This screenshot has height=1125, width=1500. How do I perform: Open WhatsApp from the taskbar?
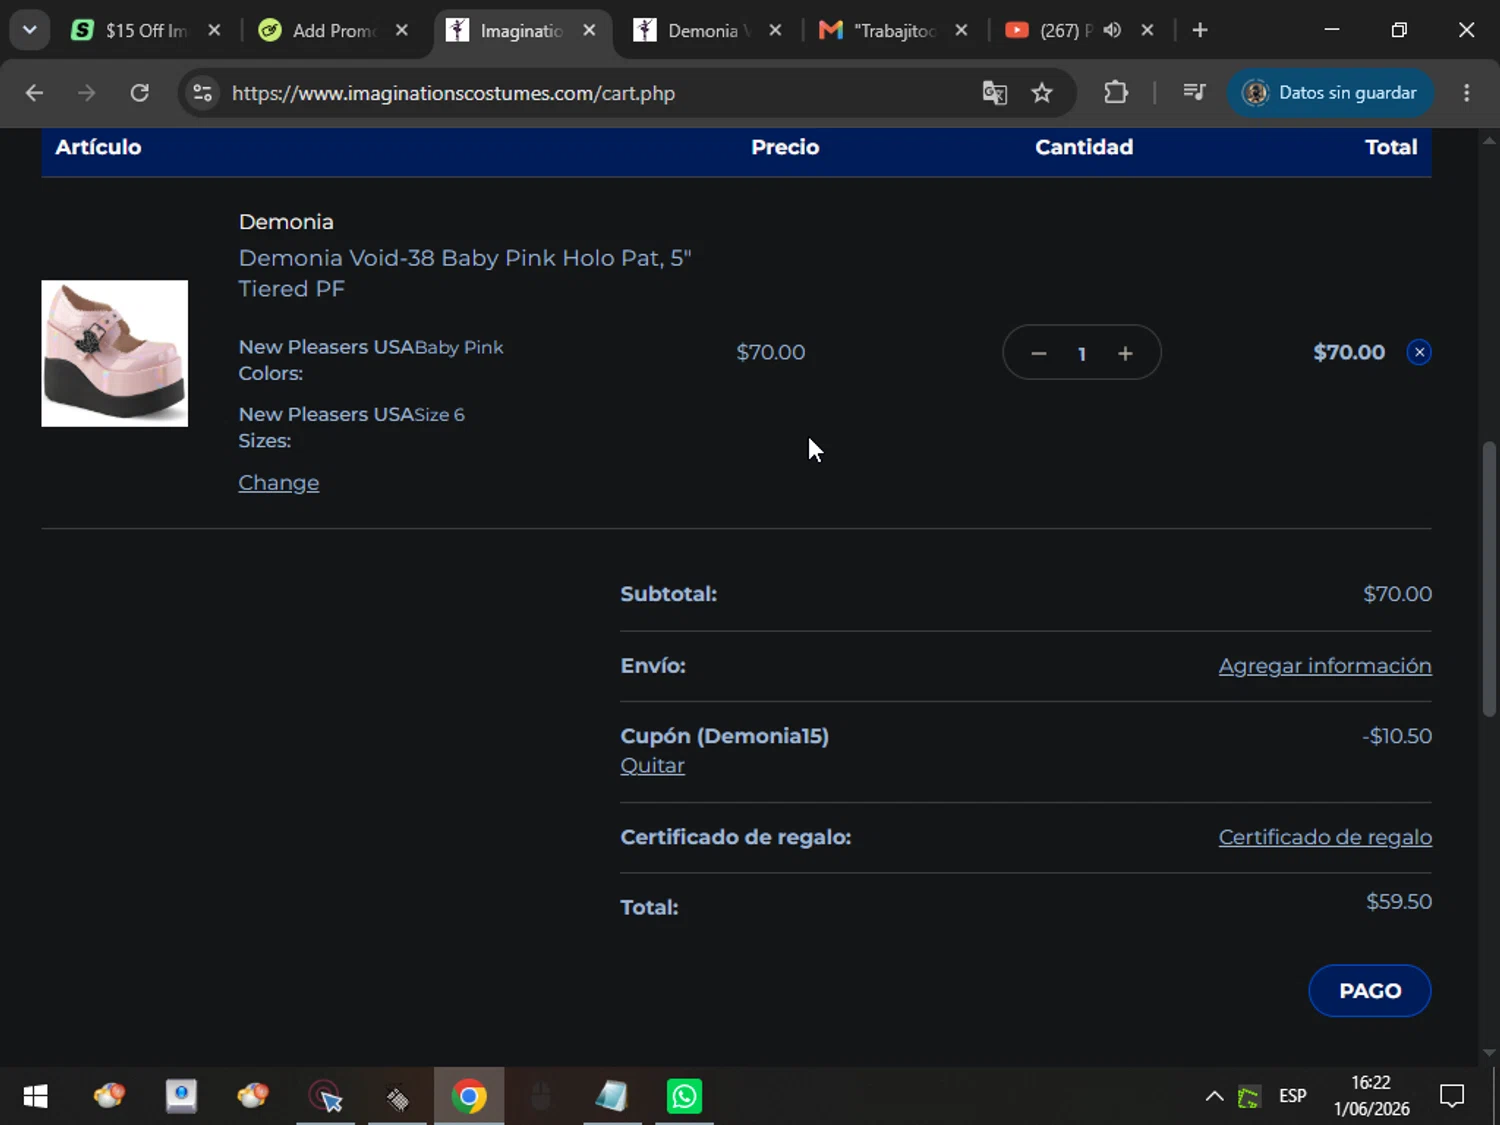coord(684,1097)
